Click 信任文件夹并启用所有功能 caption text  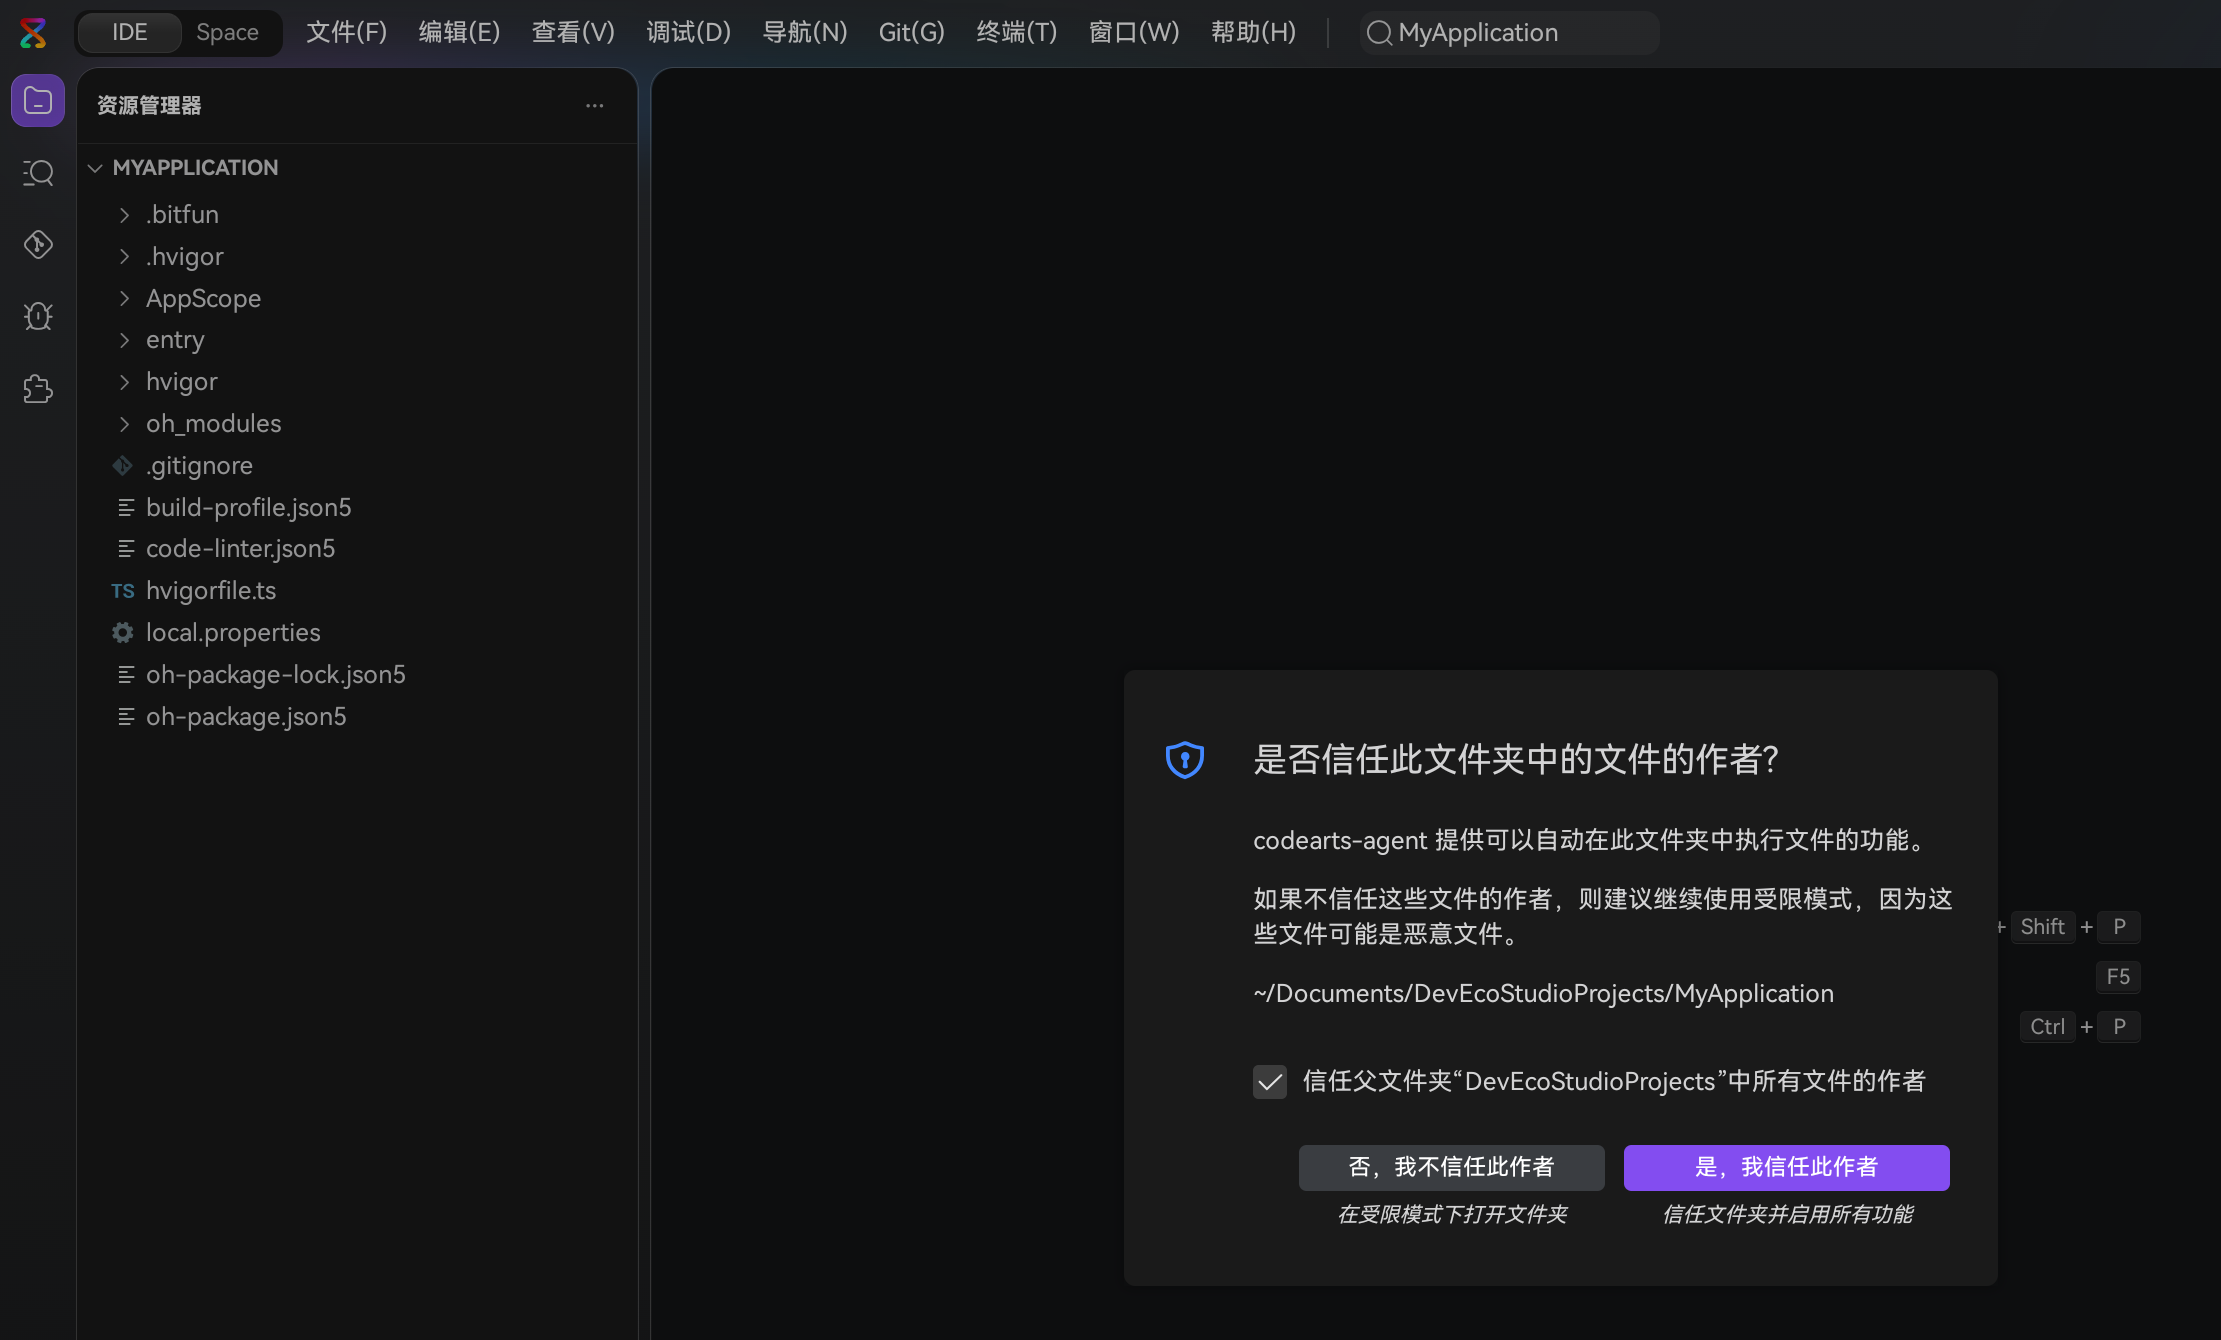point(1787,1215)
